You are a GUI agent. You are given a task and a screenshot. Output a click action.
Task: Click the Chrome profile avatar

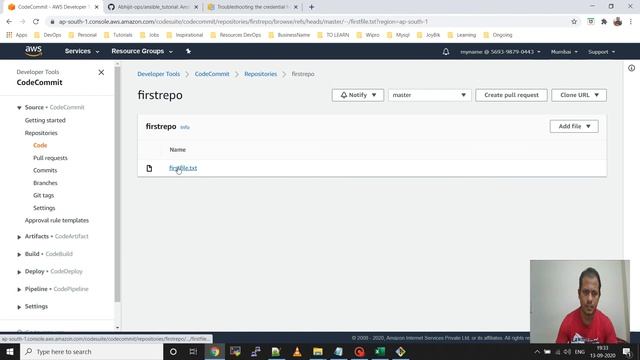point(618,22)
